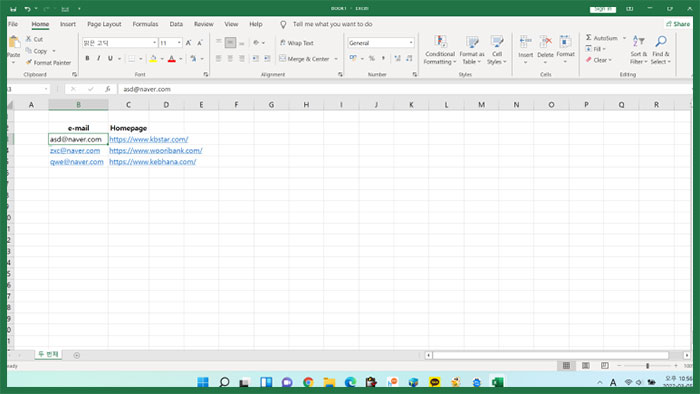Open Format as Table
Viewport: 700px width, 394px height.
coord(471,50)
